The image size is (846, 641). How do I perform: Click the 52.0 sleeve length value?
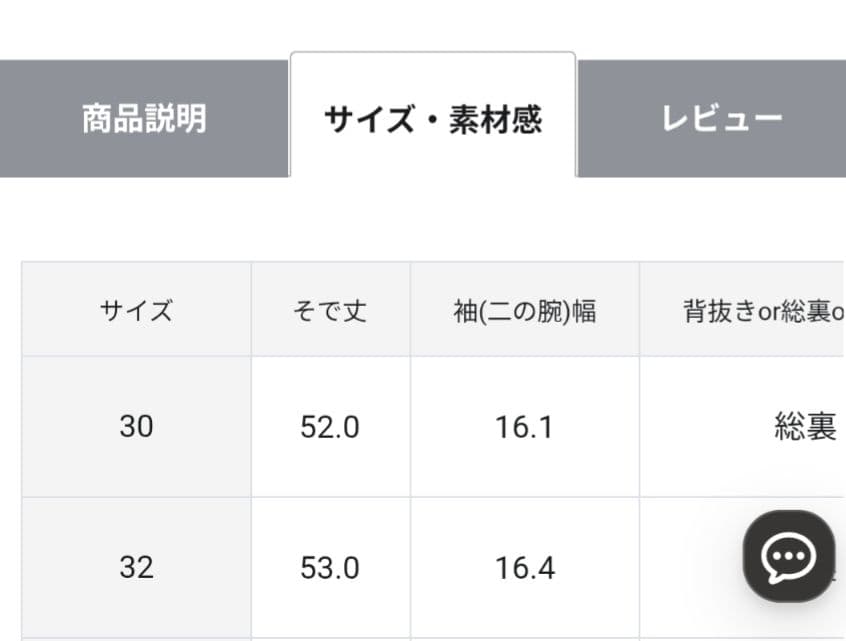coord(330,427)
